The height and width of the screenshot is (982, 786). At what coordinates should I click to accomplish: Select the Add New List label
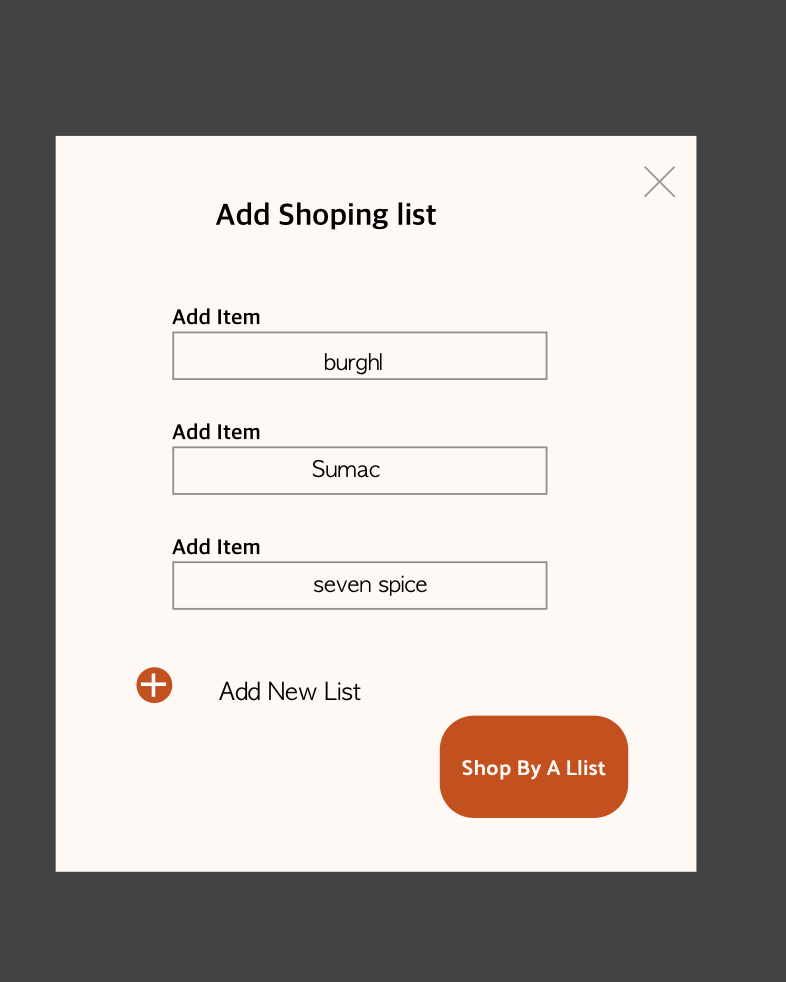pos(289,691)
